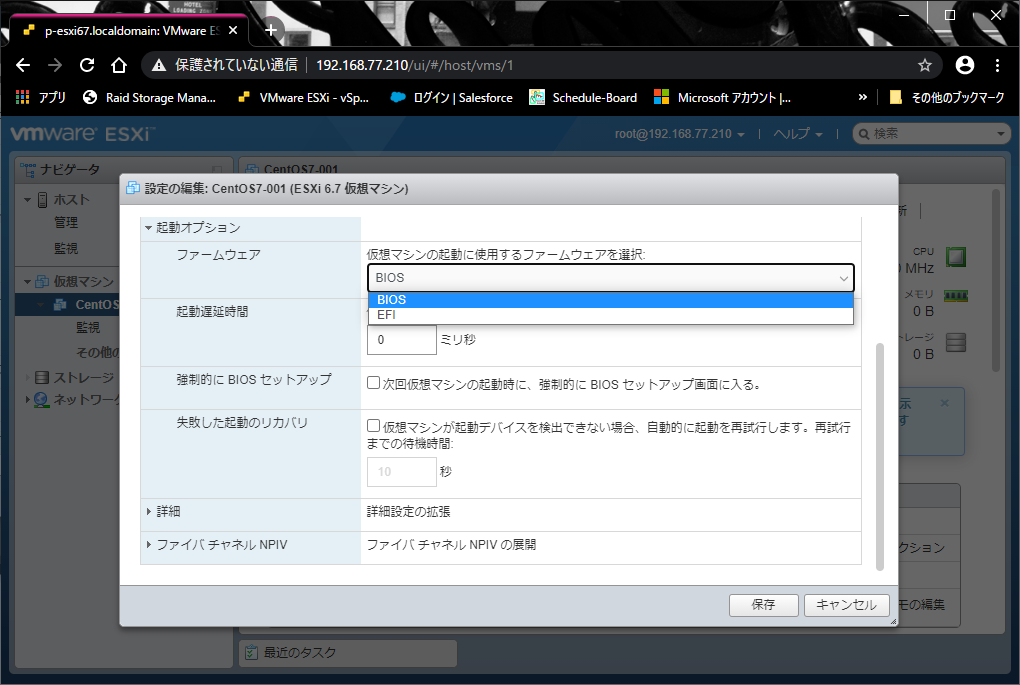1020x685 pixels.
Task: Open the ヘルプ help menu
Action: point(798,134)
